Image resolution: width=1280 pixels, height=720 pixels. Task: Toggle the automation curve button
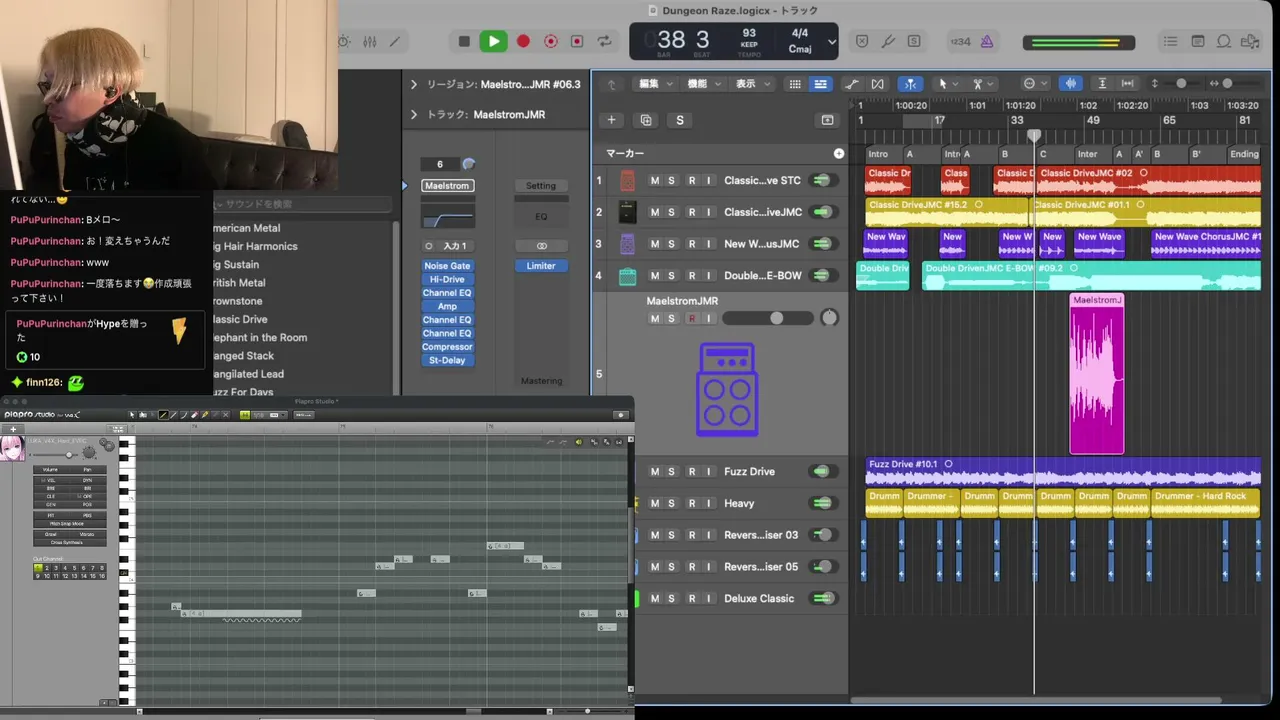coord(851,84)
